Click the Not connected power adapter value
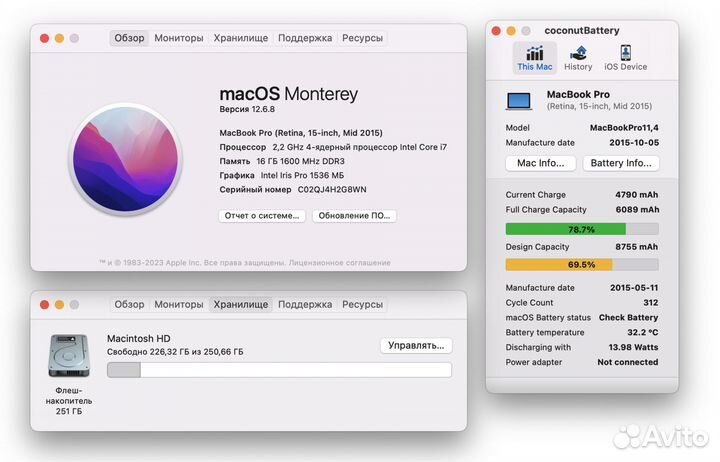Screen dimensions: 720x462 [628, 362]
